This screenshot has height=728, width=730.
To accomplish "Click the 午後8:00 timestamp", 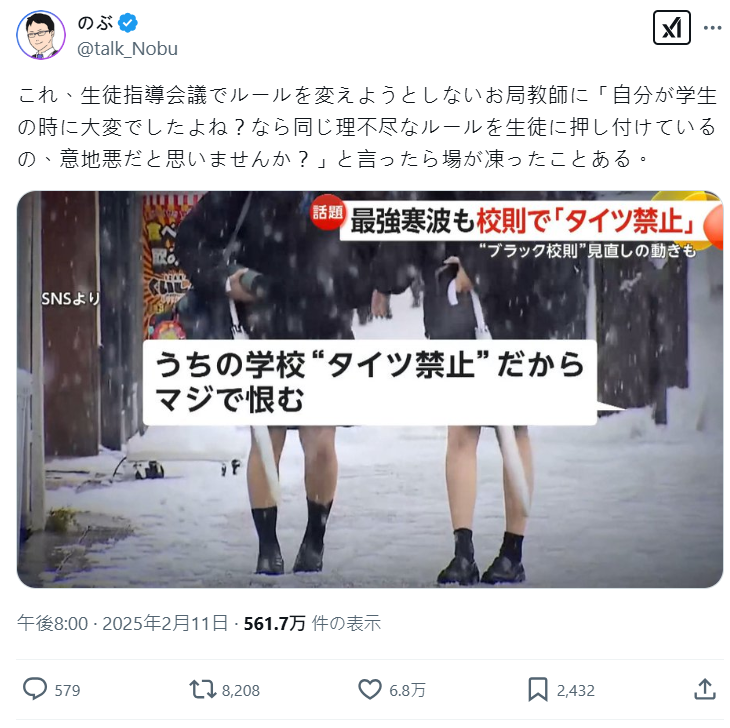I will click(x=53, y=623).
